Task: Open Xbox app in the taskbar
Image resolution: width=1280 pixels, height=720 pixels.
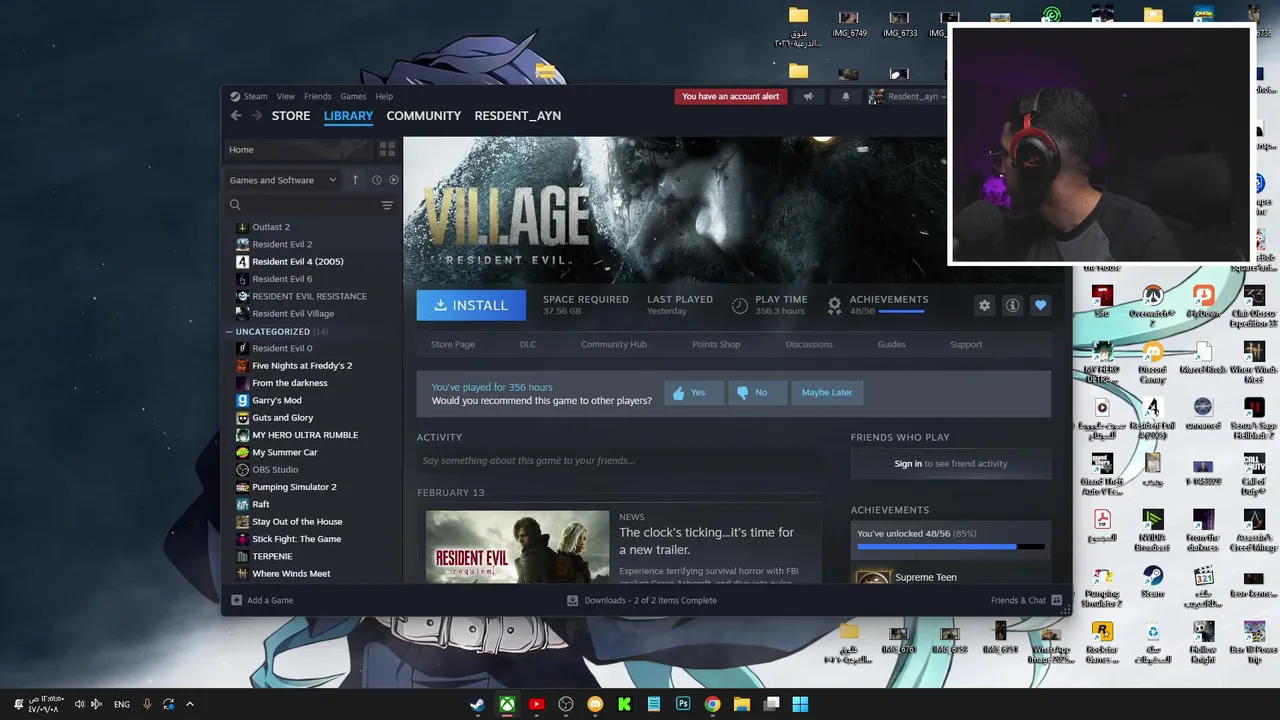Action: pos(508,704)
